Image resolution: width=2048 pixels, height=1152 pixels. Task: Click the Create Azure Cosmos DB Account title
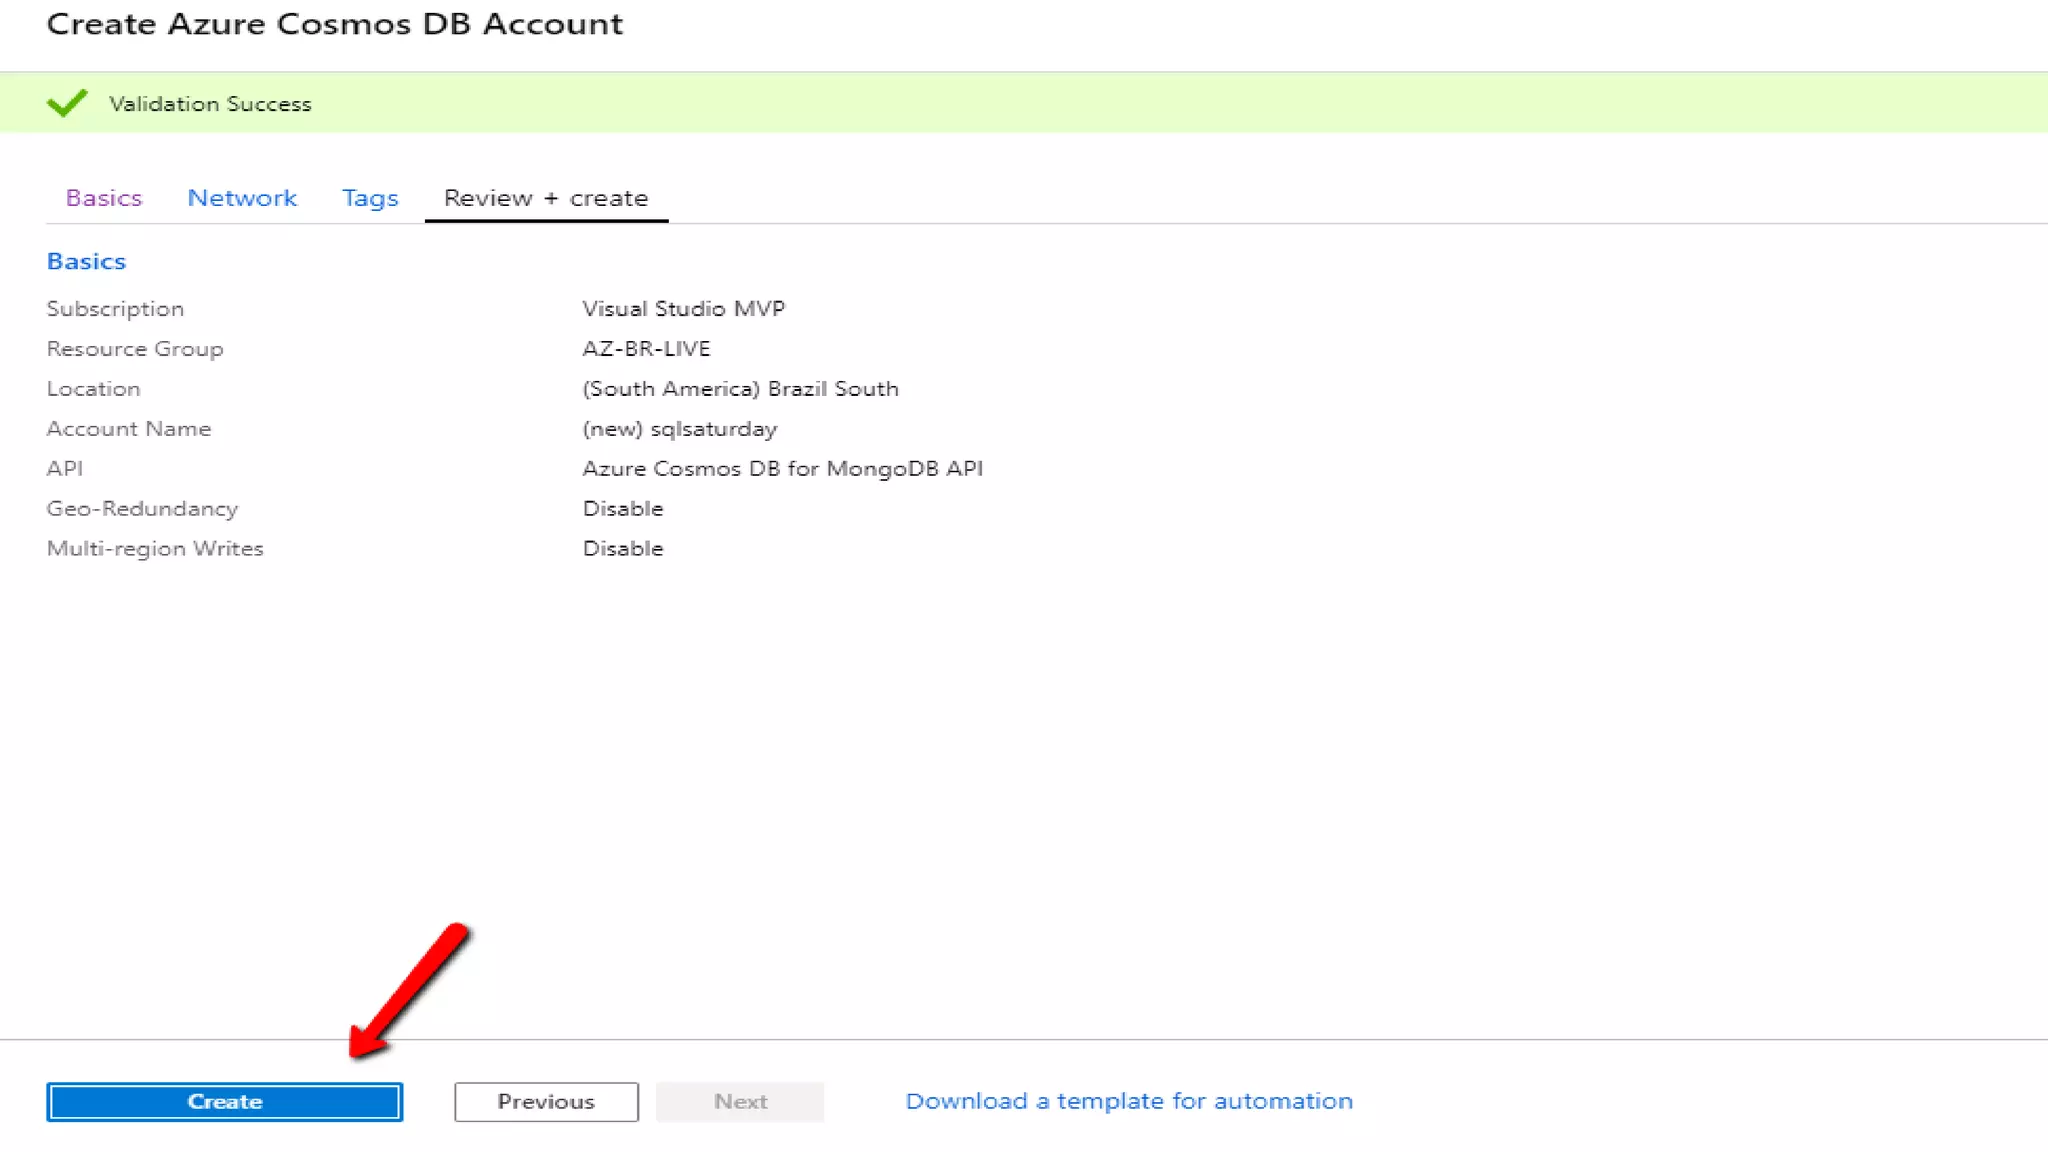tap(335, 24)
